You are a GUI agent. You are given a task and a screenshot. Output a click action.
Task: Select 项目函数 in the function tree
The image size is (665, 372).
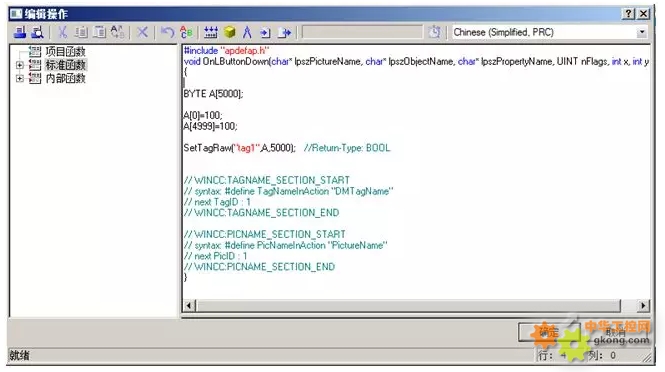point(65,52)
